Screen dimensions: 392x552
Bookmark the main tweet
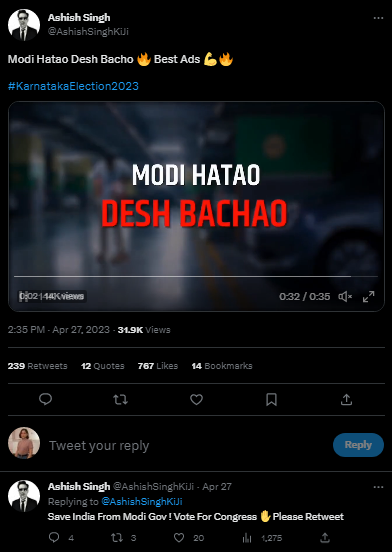271,399
